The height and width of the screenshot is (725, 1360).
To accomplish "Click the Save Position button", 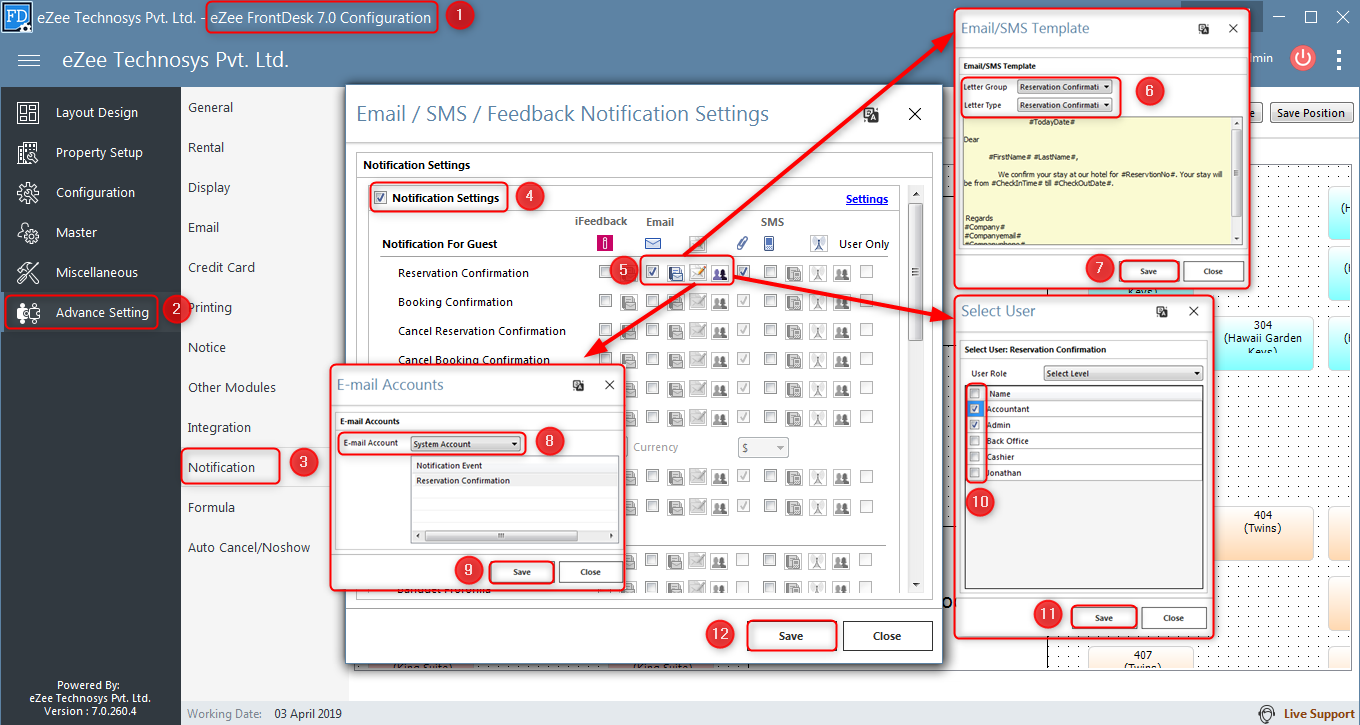I will (x=1312, y=113).
